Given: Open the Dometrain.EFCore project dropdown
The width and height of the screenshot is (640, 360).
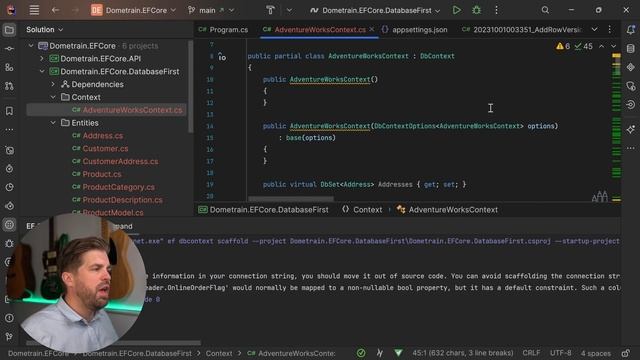Looking at the screenshot, I should coord(133,10).
